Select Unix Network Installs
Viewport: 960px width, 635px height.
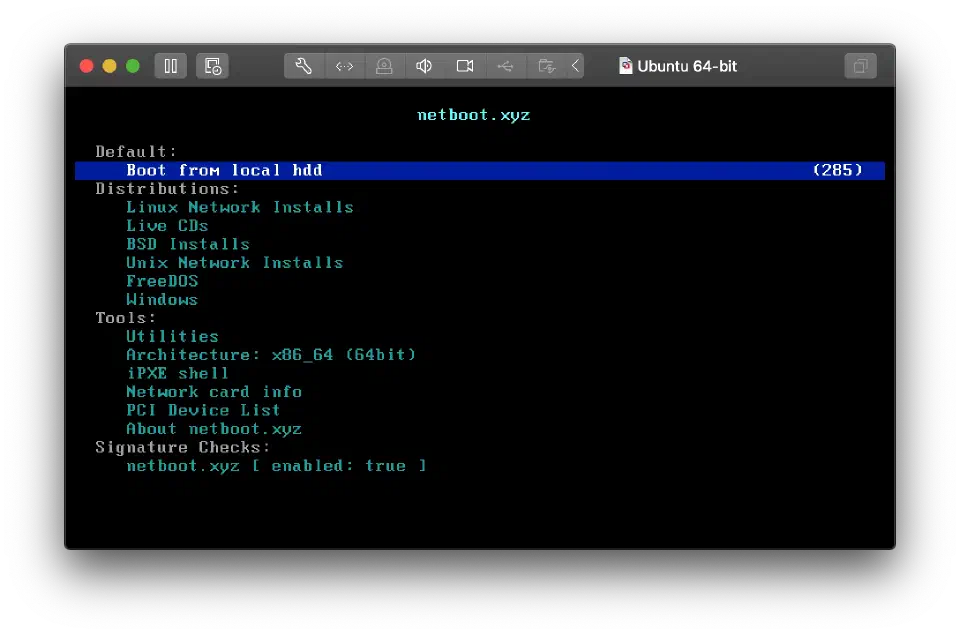coord(234,262)
